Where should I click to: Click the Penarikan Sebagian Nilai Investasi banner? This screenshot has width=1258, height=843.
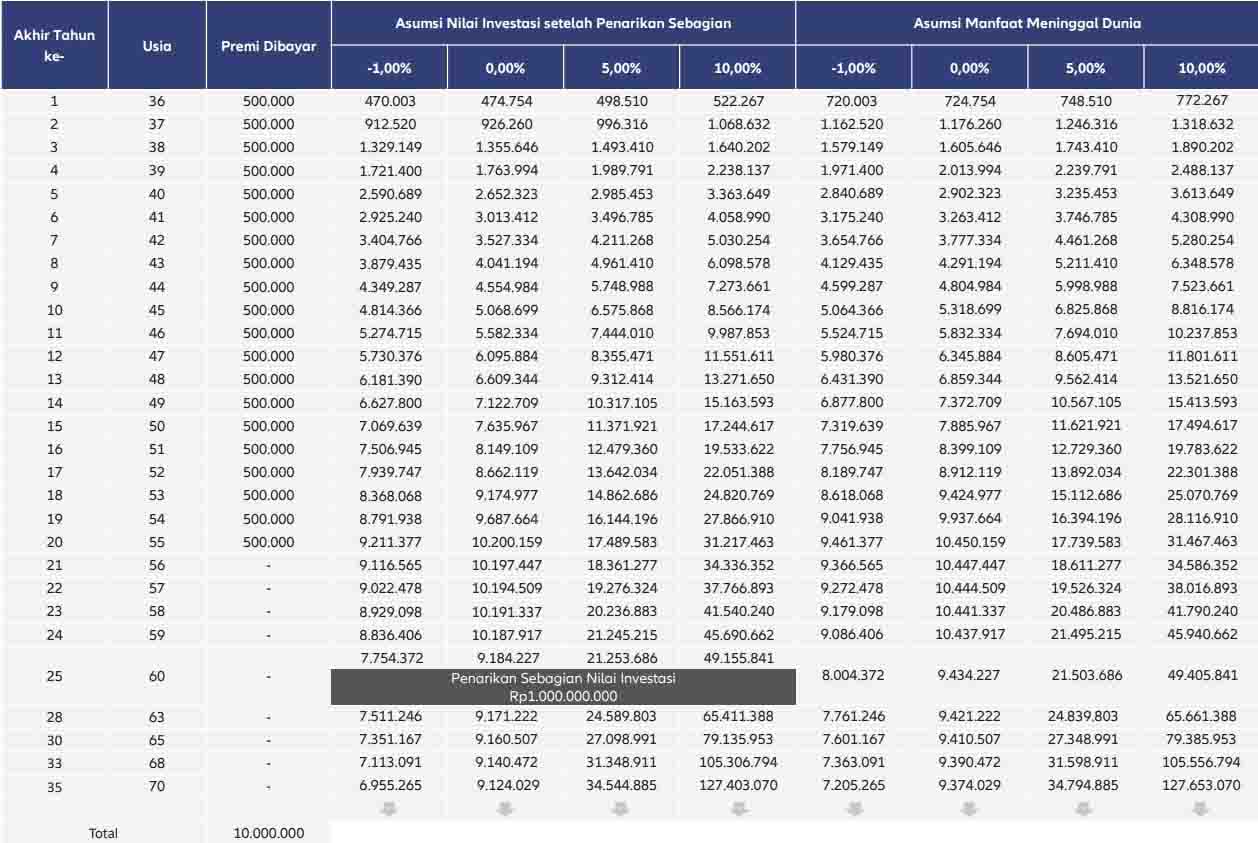tap(564, 687)
